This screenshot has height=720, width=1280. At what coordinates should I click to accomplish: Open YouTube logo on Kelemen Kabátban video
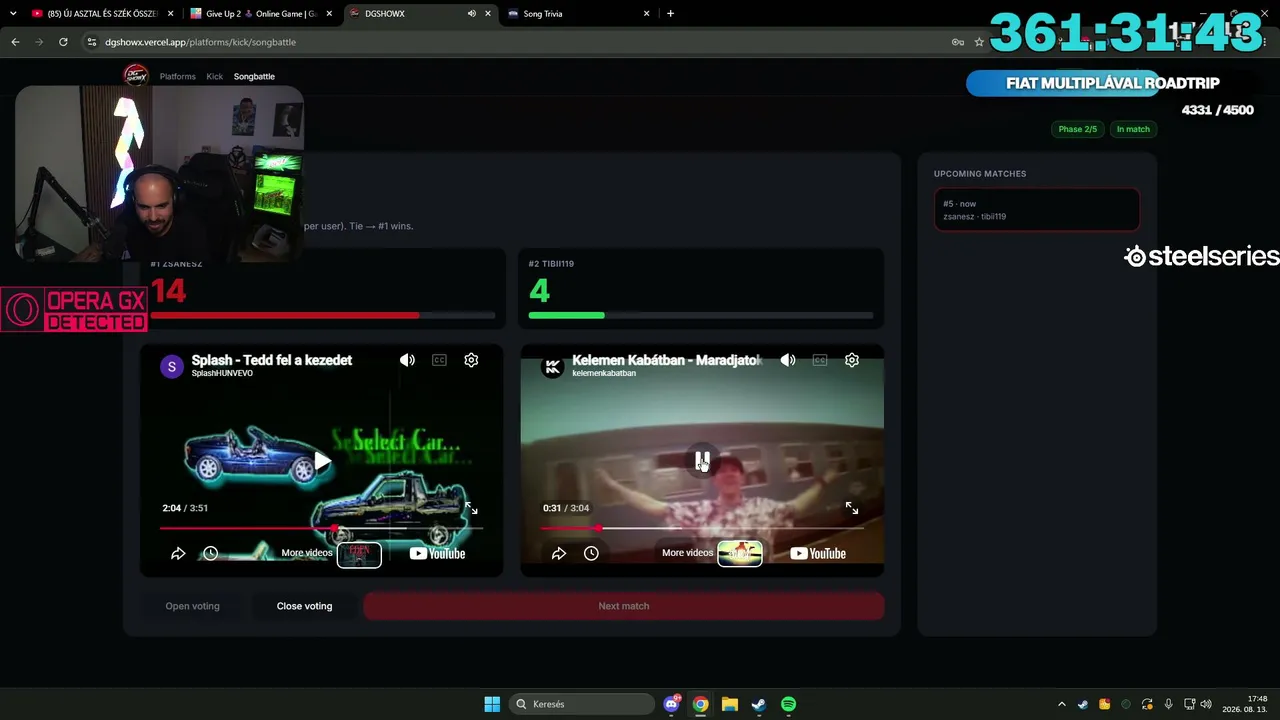point(818,553)
